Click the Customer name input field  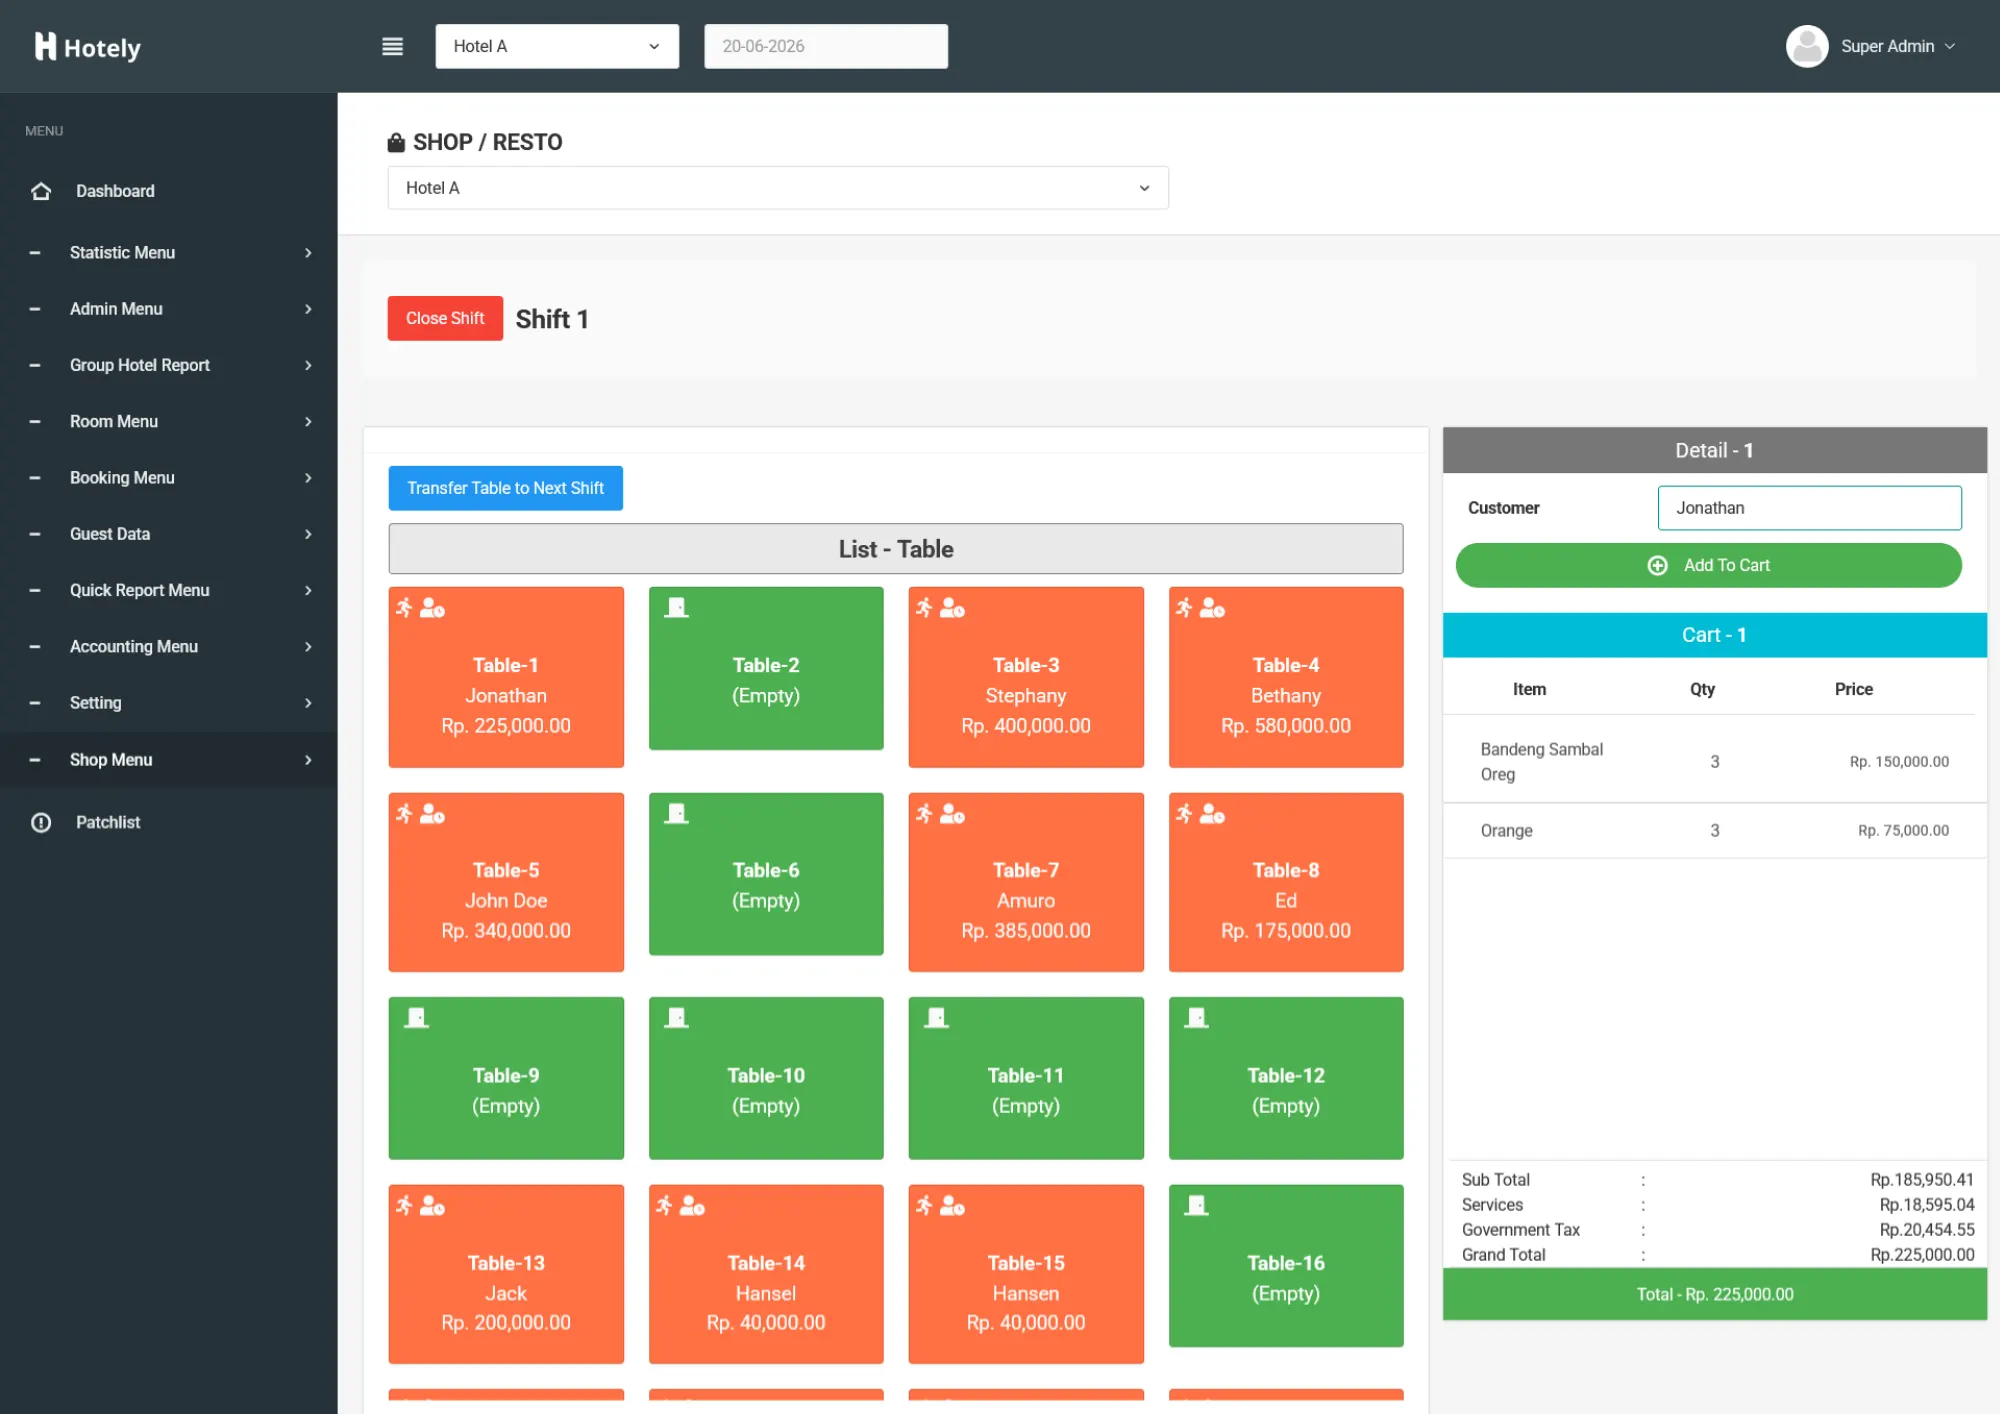point(1809,508)
